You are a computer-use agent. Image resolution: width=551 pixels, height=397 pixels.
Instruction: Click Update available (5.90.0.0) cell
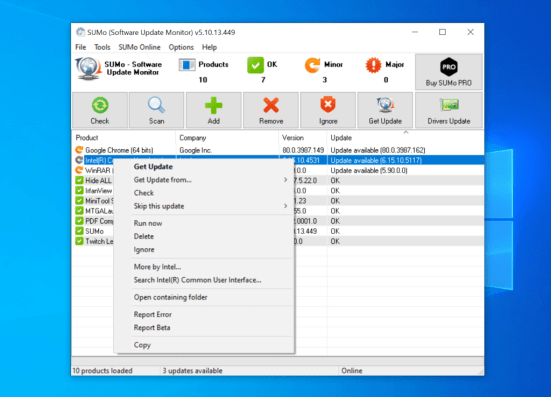(369, 170)
